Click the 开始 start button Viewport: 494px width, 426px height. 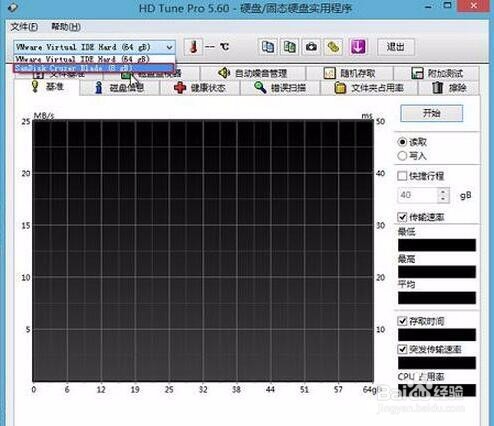(x=432, y=113)
